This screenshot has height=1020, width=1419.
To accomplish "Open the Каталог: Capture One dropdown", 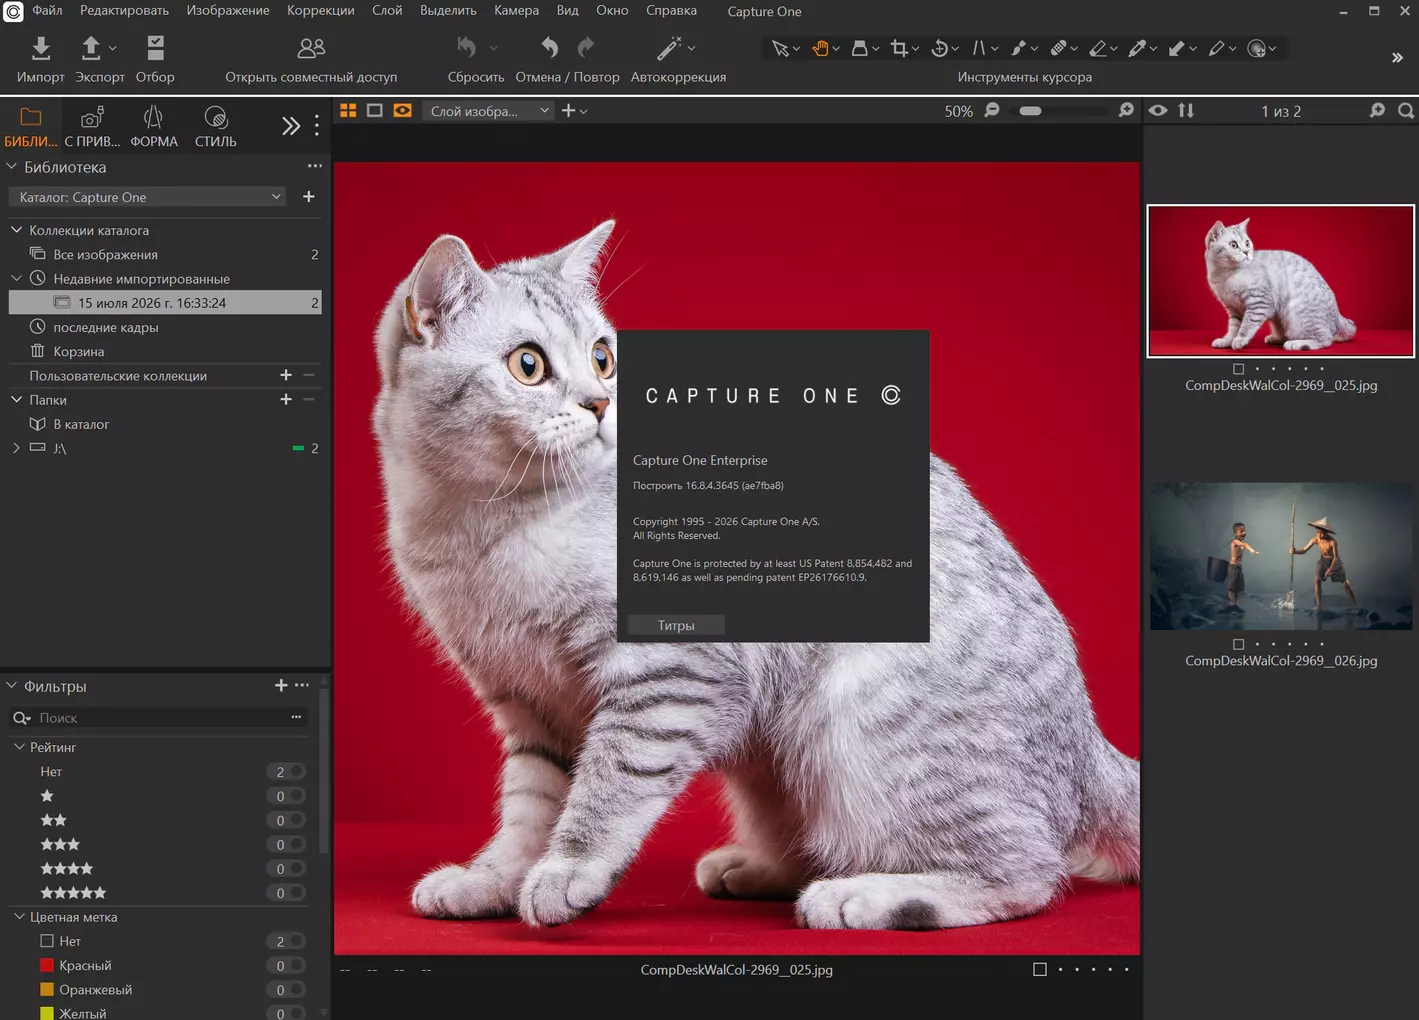I will (148, 197).
